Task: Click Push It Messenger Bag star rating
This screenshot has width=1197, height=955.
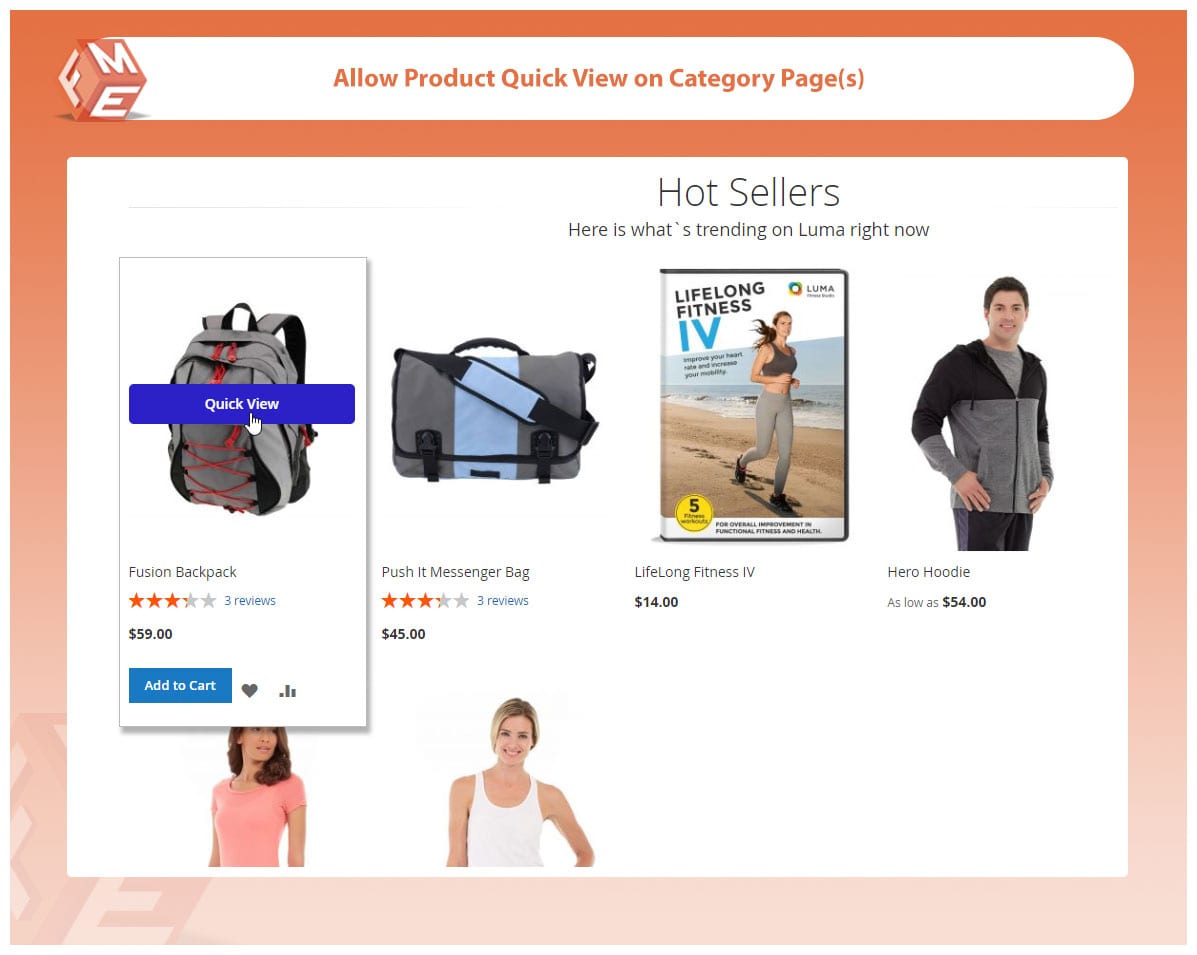Action: tap(425, 601)
